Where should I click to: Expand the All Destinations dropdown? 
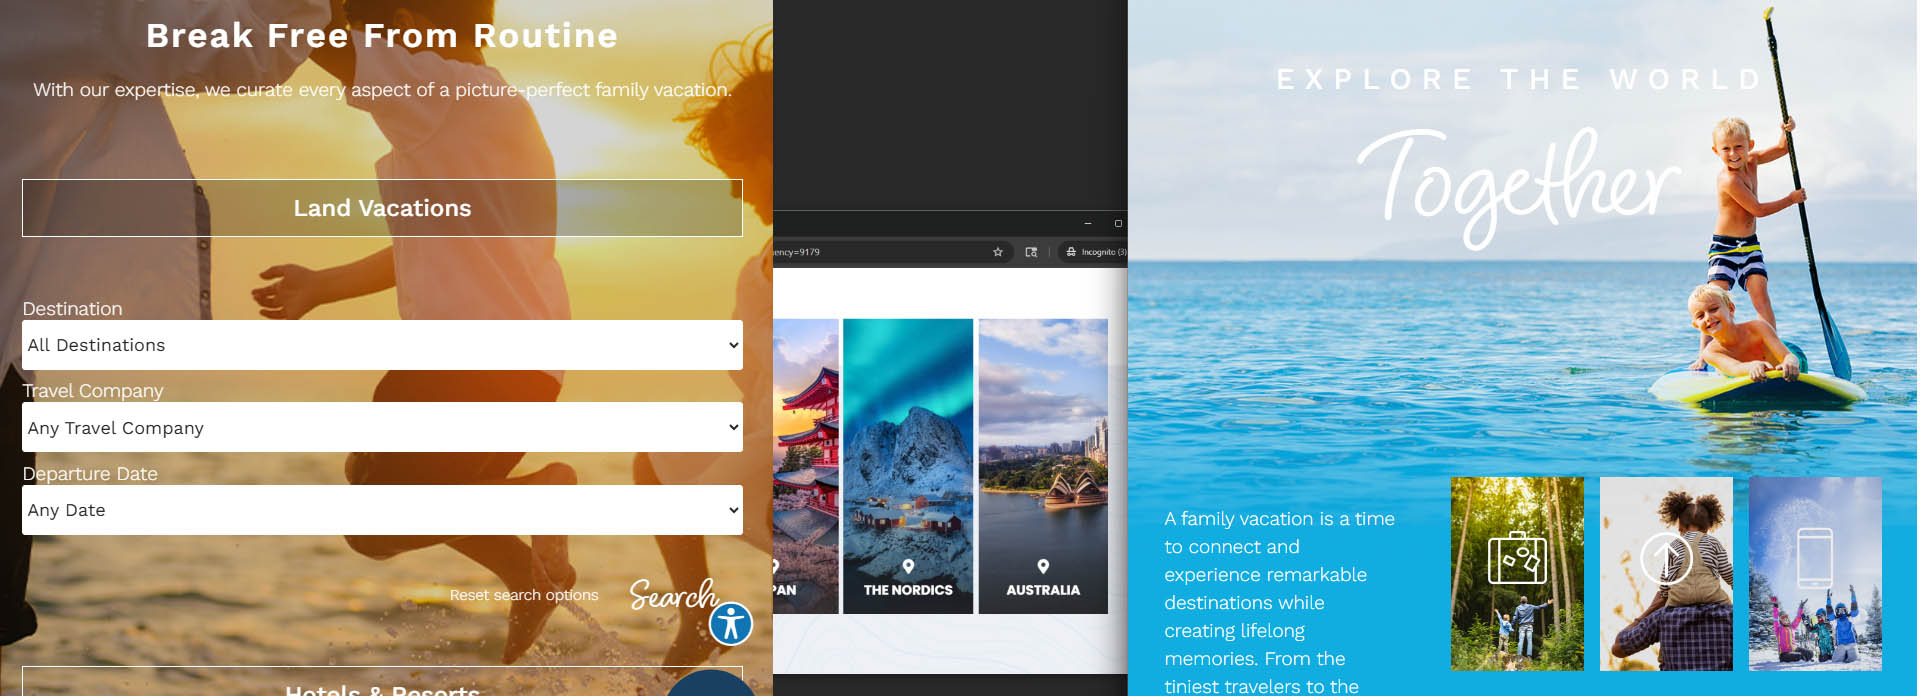point(382,345)
